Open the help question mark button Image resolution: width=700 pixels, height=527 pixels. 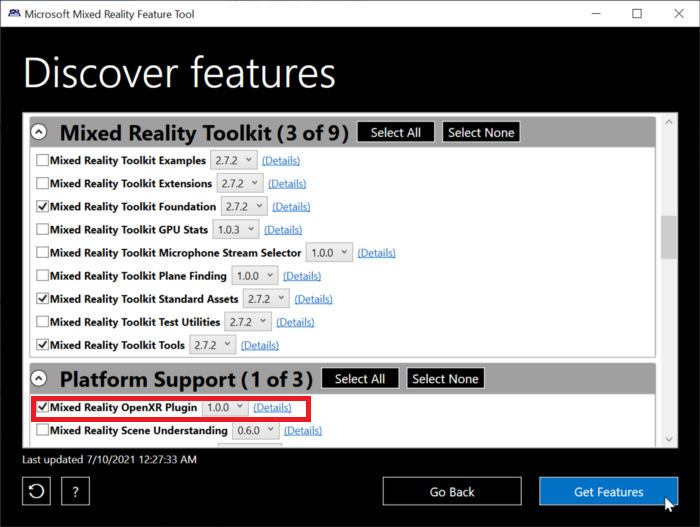(x=75, y=491)
